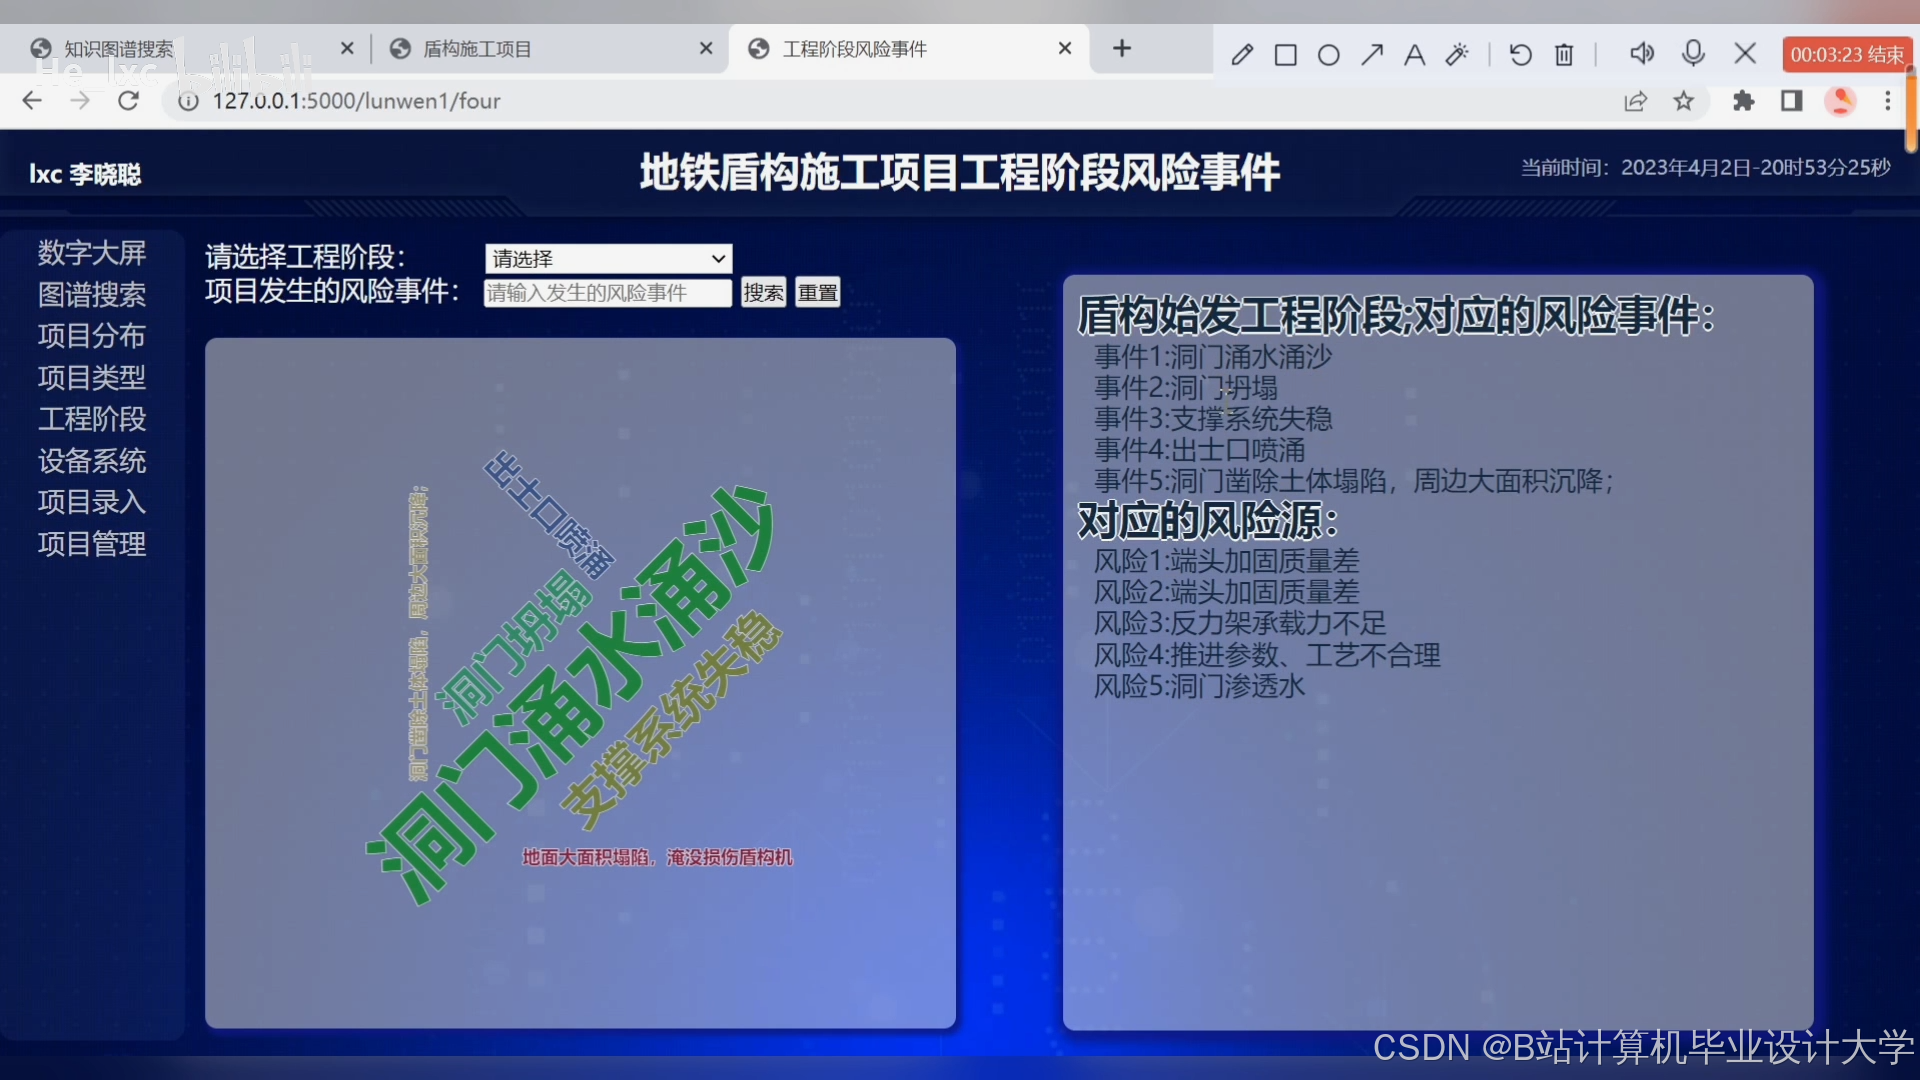Screen dimensions: 1920x1080
Task: Bookmark this page with star icon
Action: (x=1684, y=101)
